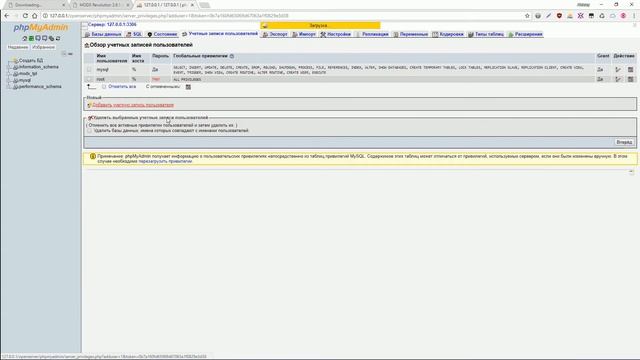Bookmark page with star icon in address bar

pyautogui.click(x=527, y=16)
